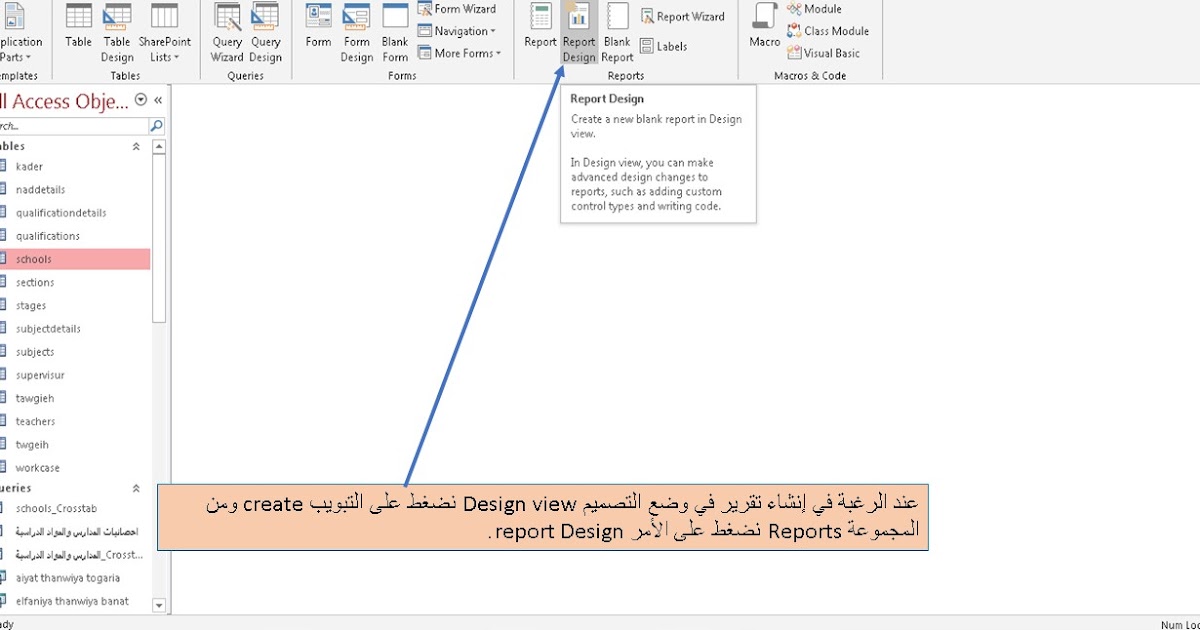Click the navigation pane search box
Screen dimensions: 1200x630
70,125
